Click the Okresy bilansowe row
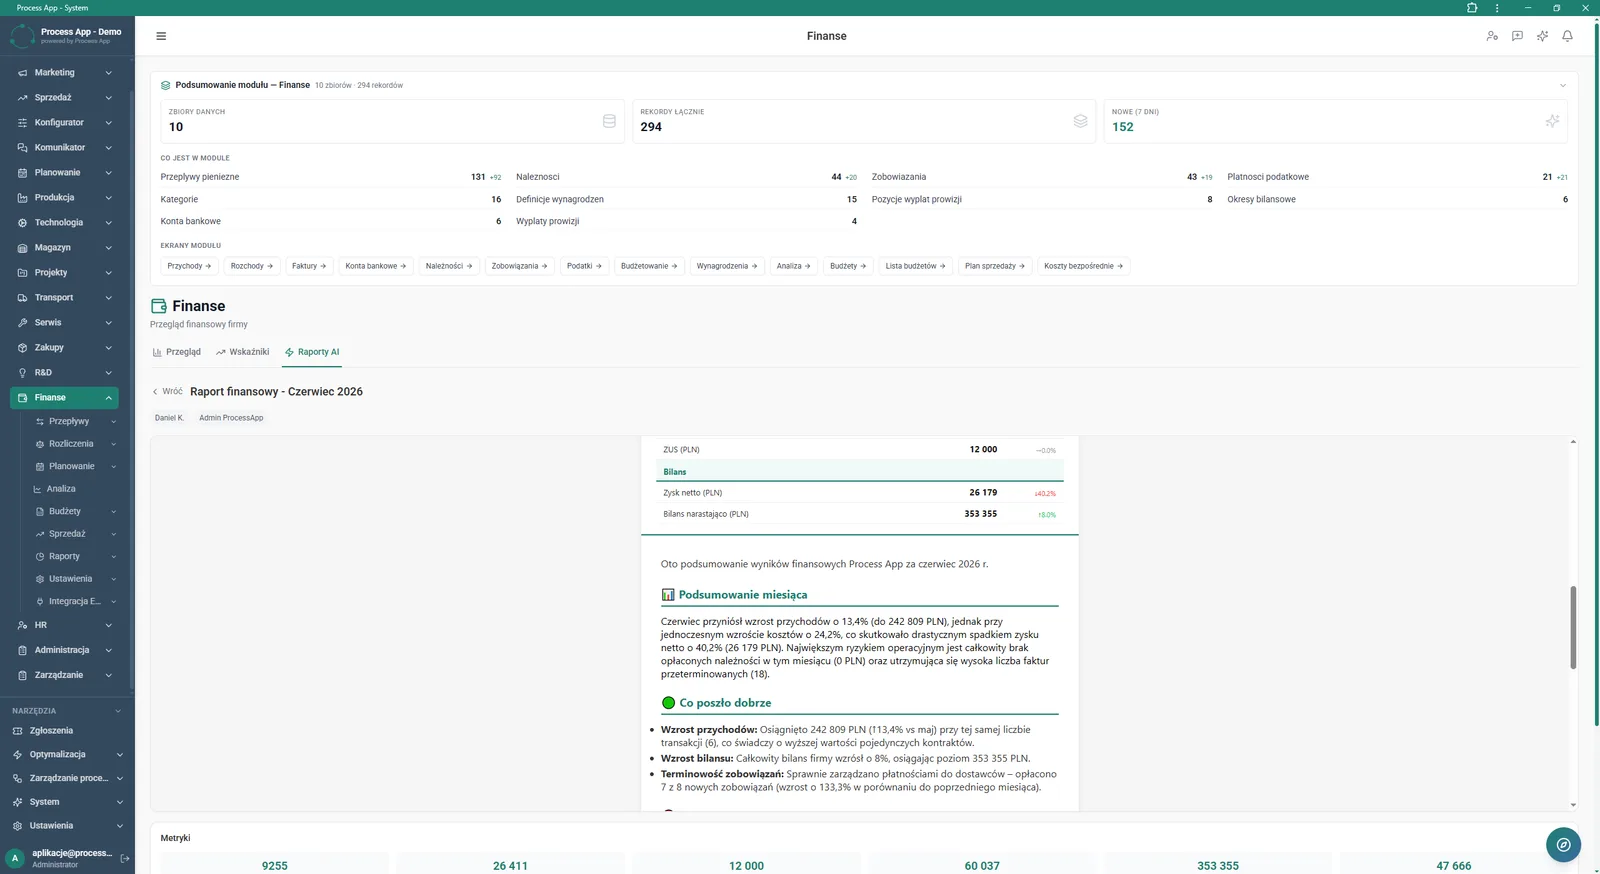Screen dimensions: 1600x874 point(1397,199)
